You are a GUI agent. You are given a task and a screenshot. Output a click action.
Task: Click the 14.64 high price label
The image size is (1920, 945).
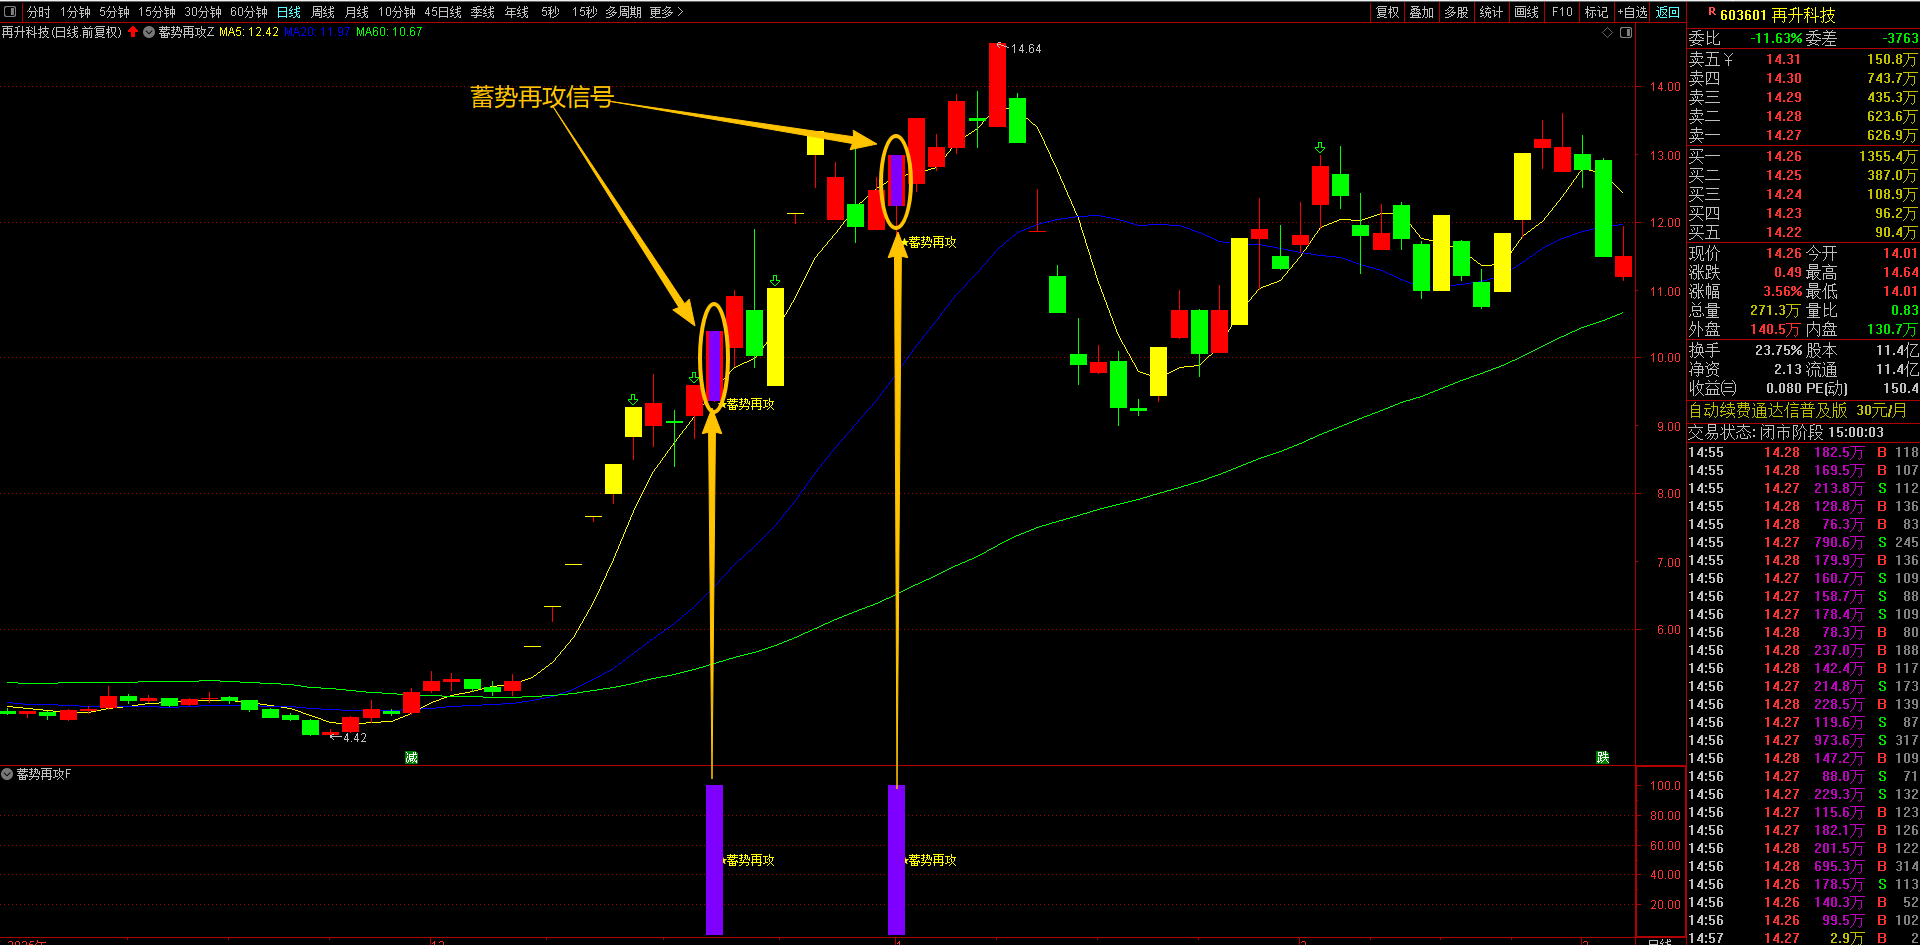pyautogui.click(x=1026, y=49)
